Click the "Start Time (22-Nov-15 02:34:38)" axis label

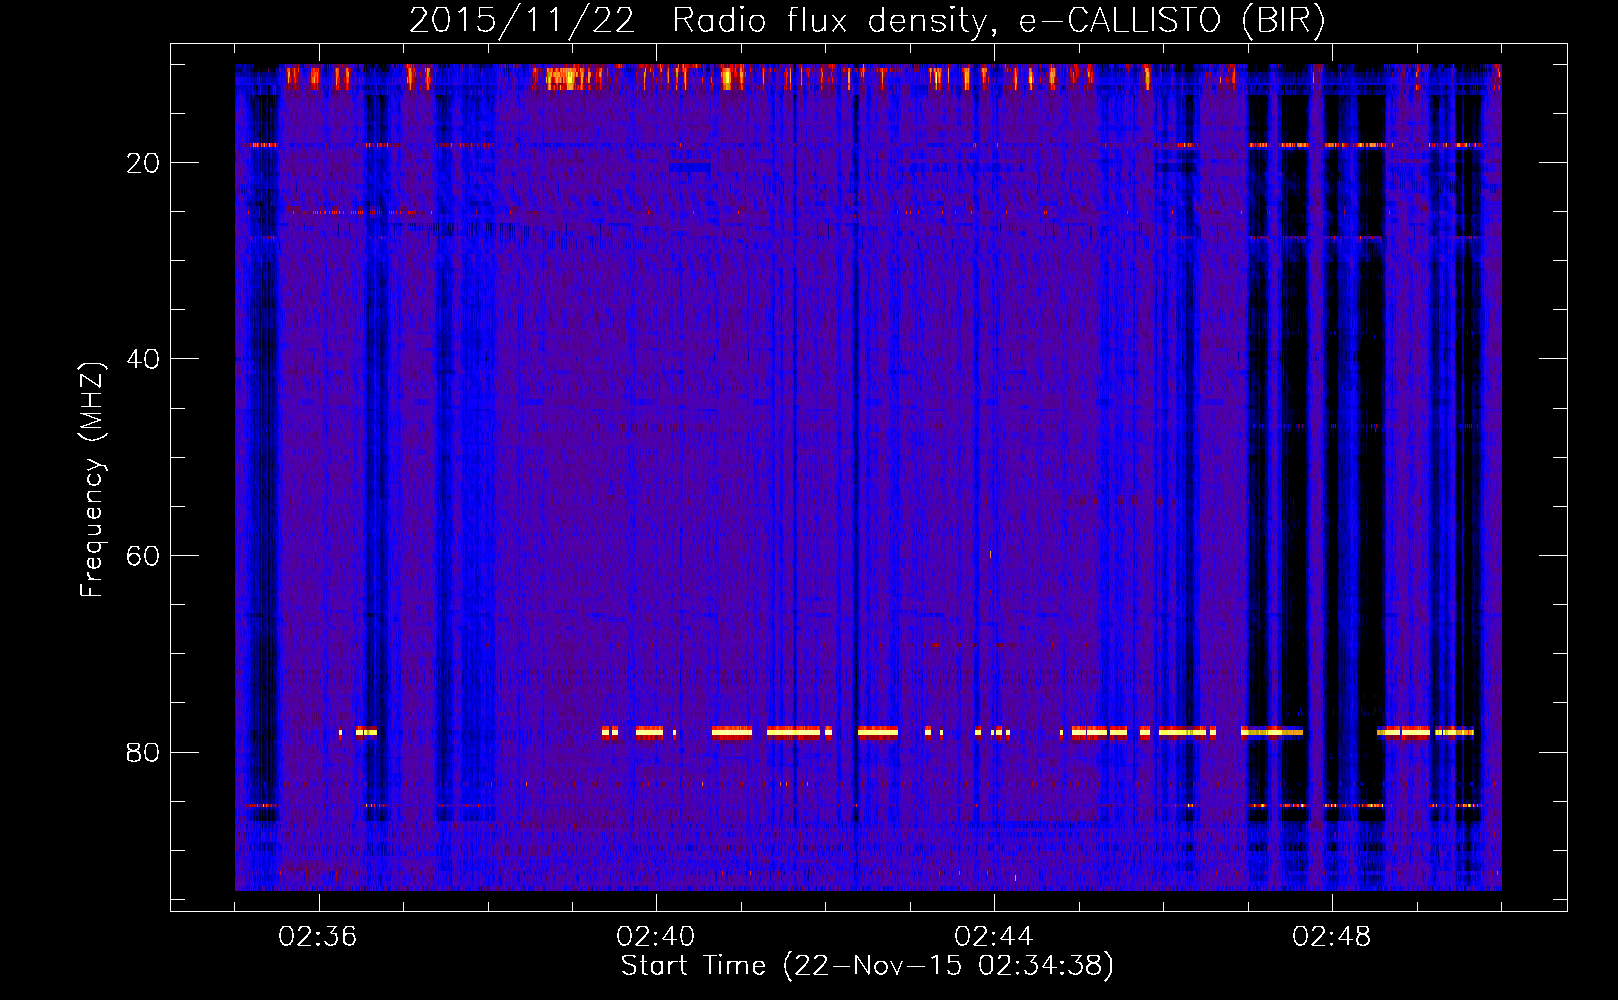(867, 966)
